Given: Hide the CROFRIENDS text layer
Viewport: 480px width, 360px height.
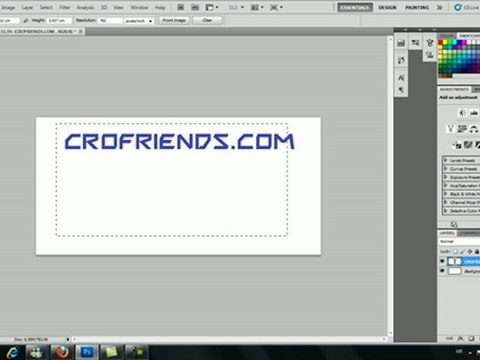Looking at the screenshot, I should tap(442, 261).
